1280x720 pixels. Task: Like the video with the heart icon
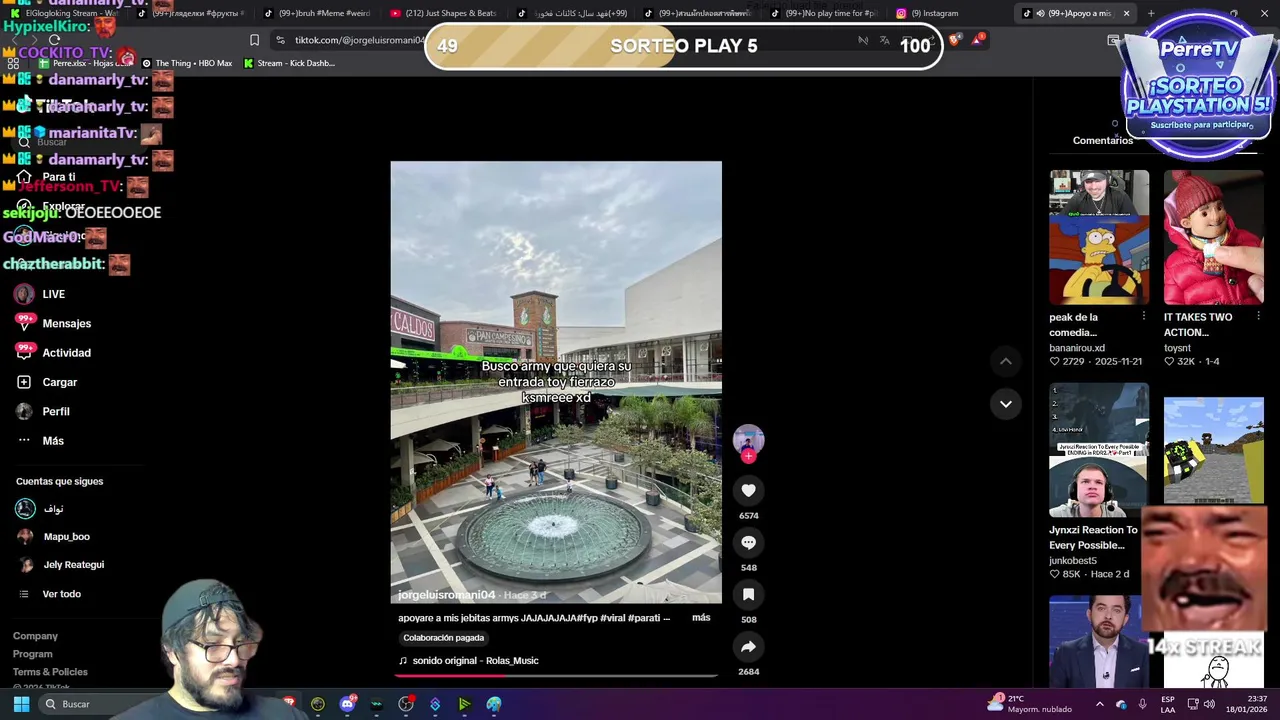(748, 490)
